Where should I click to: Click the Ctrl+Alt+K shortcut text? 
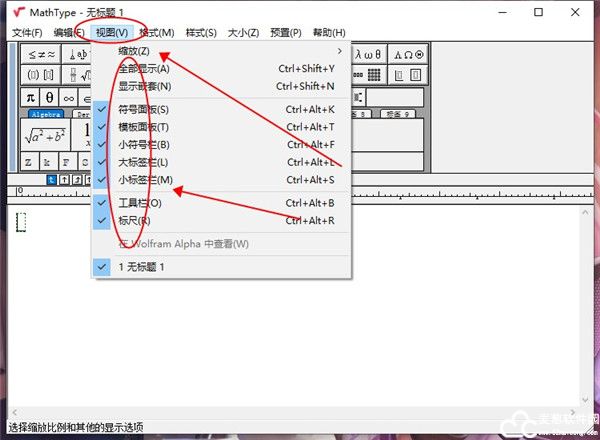(x=310, y=110)
